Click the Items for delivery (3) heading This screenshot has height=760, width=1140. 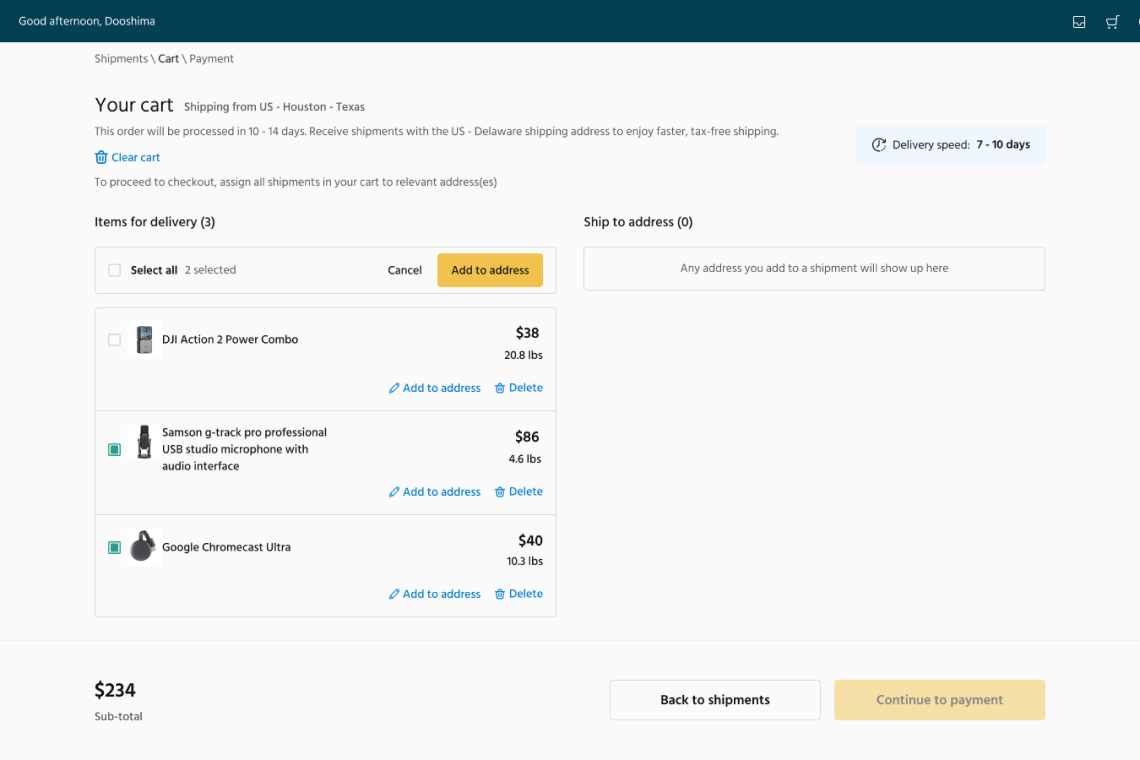[x=155, y=222]
